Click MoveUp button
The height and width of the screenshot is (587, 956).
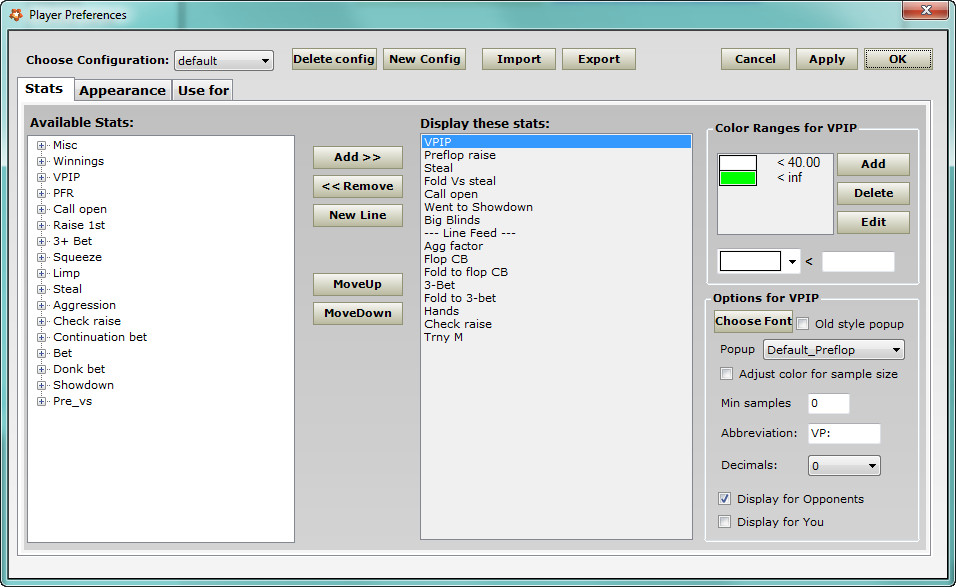[358, 284]
